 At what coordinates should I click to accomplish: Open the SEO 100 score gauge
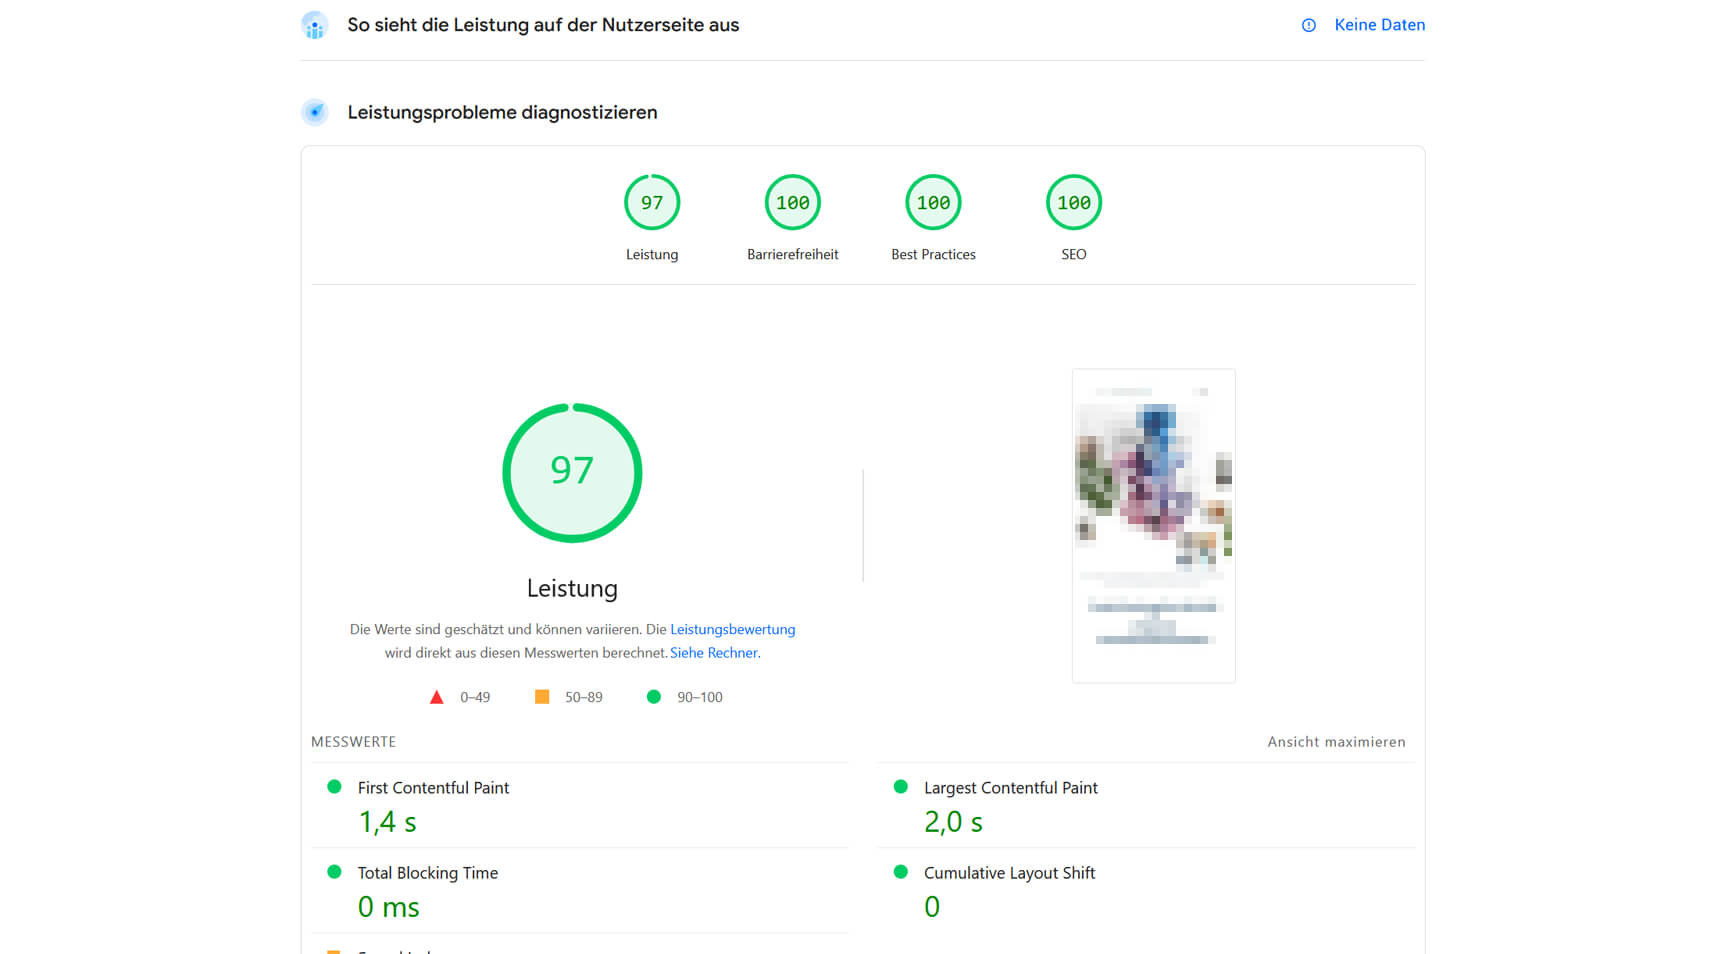pyautogui.click(x=1073, y=203)
